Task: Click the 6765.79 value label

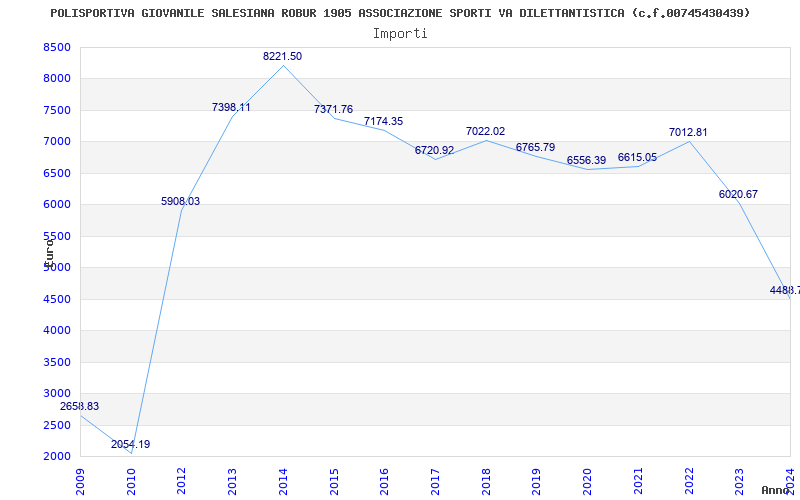Action: 535,147
